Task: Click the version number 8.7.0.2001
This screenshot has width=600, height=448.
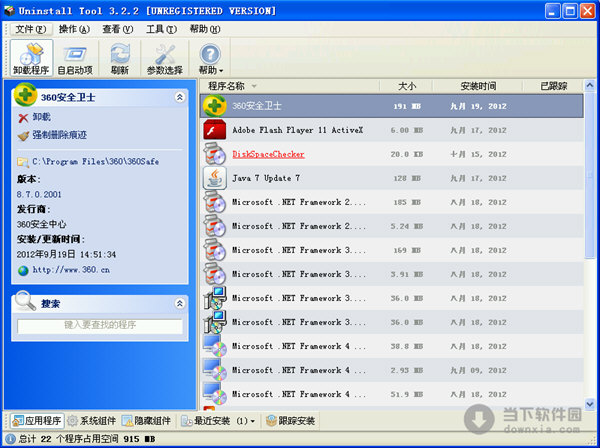Action: [39, 194]
